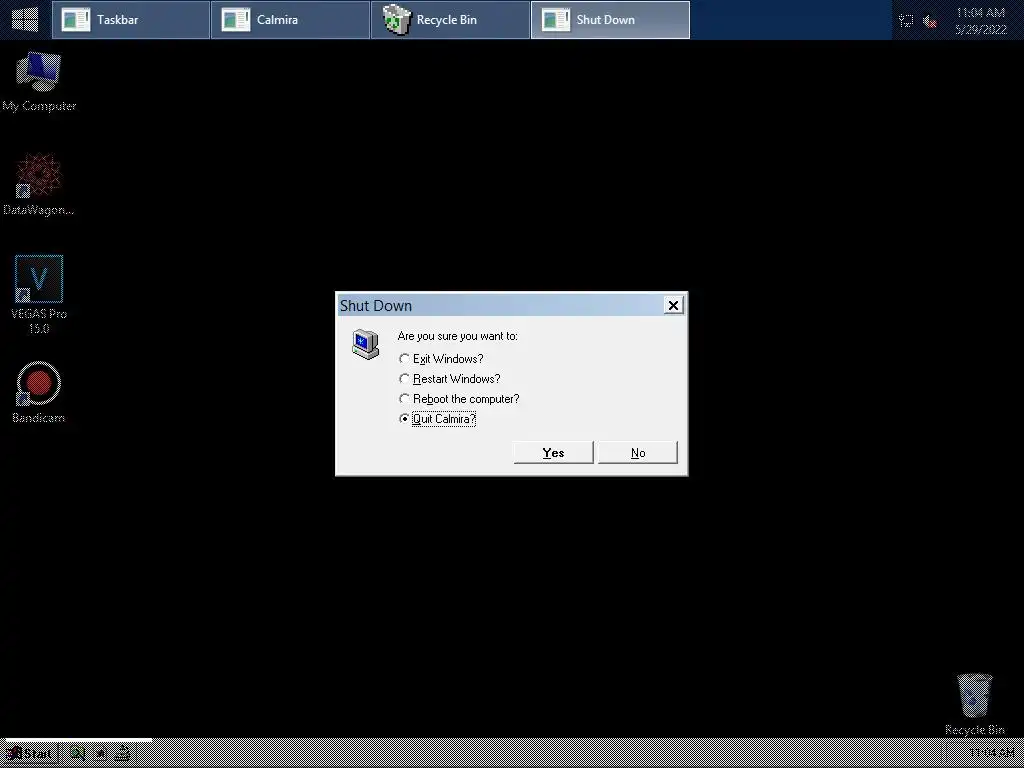Select the VEGAS Pro 15.0 shortcut

(39, 295)
